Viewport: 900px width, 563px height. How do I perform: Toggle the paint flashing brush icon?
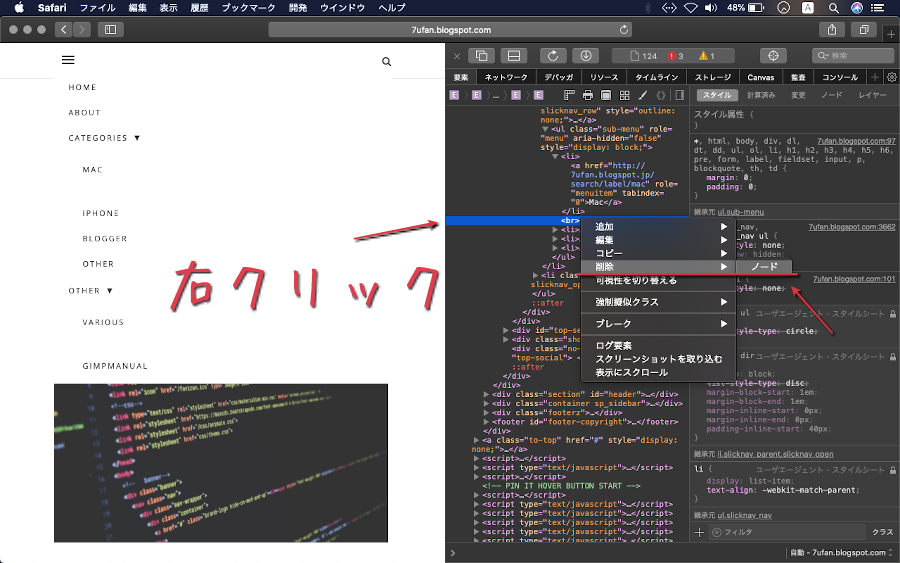(643, 95)
